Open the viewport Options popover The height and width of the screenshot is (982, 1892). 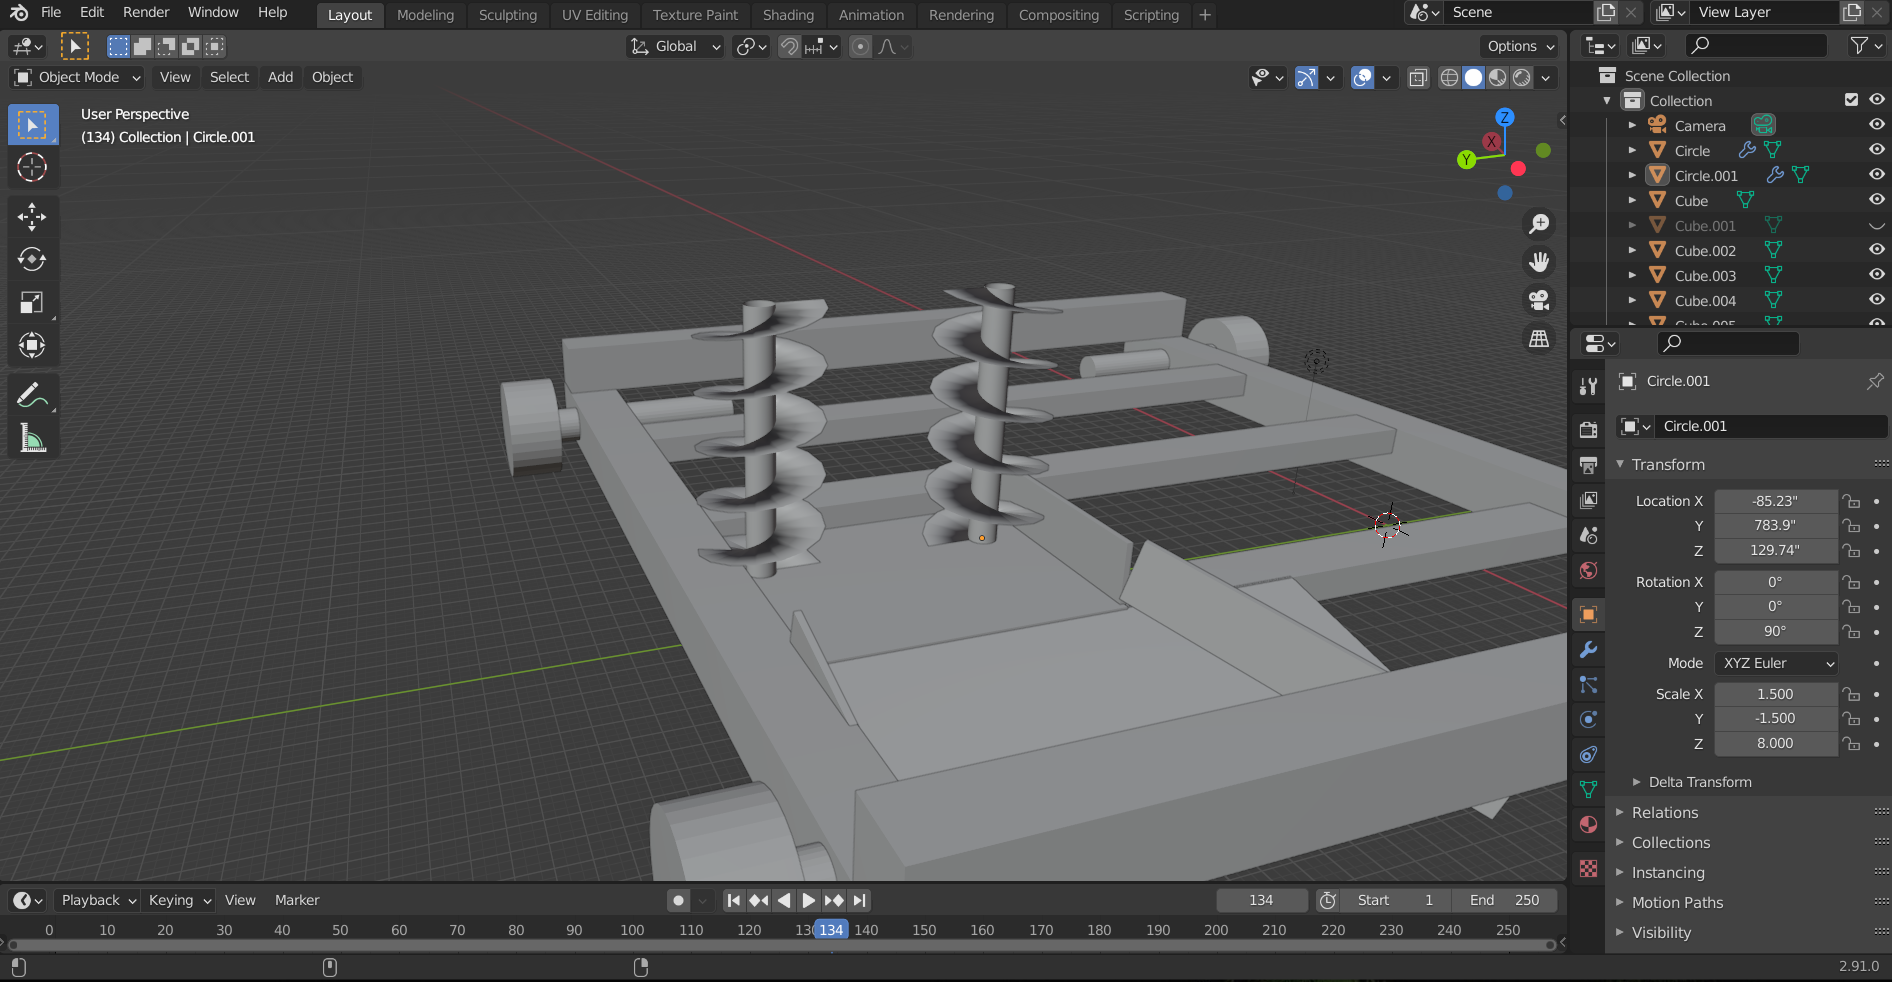(1520, 46)
